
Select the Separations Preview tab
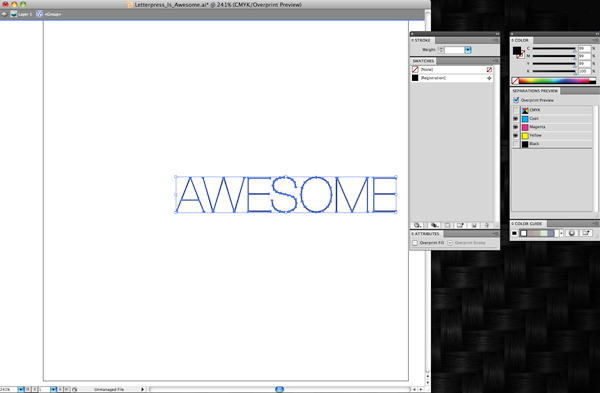[535, 91]
